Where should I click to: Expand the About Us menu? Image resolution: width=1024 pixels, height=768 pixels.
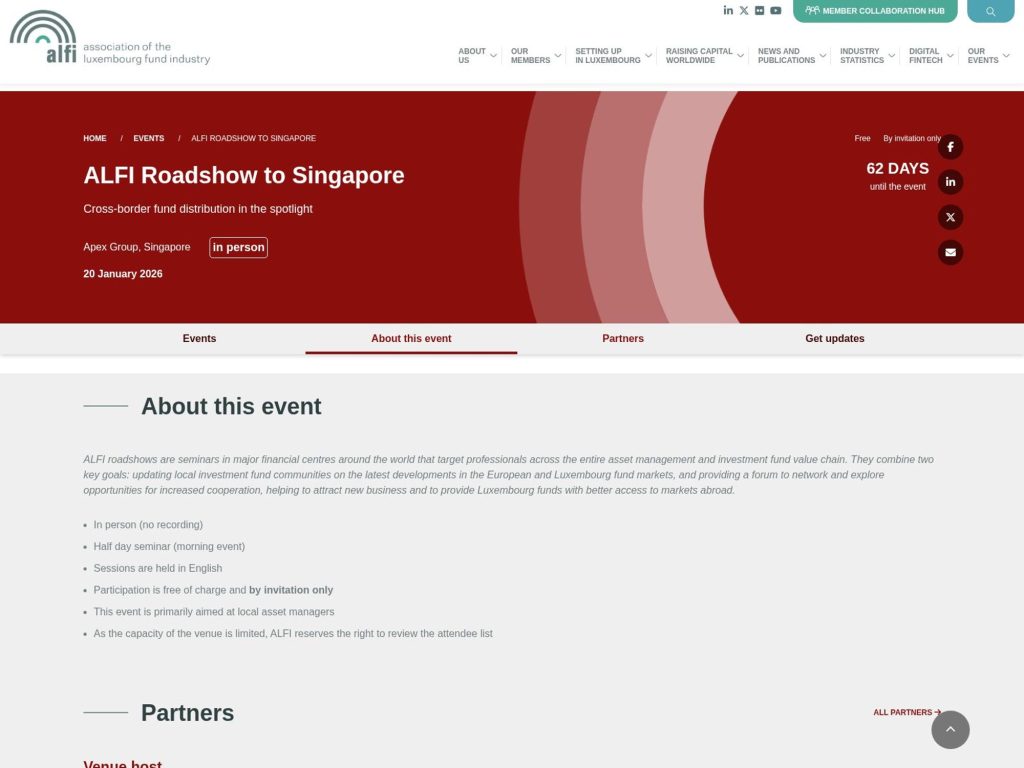474,55
